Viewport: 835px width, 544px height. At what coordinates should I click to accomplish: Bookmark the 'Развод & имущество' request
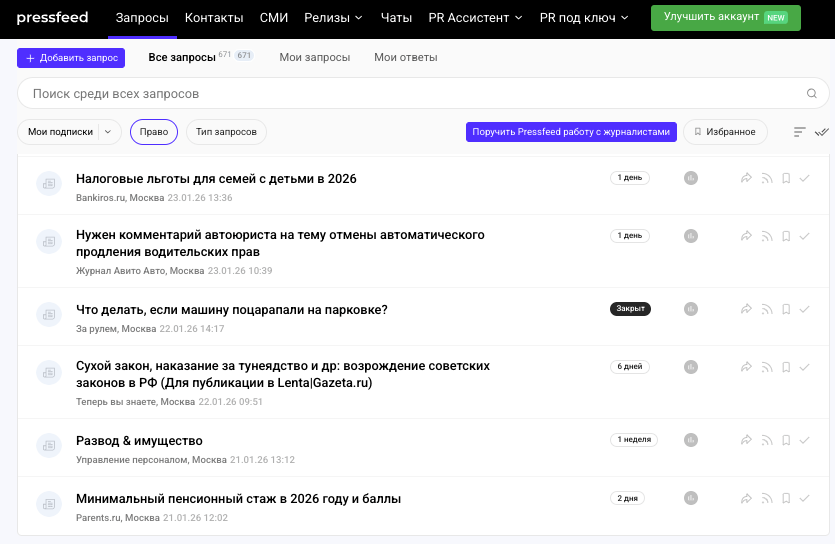pos(786,440)
